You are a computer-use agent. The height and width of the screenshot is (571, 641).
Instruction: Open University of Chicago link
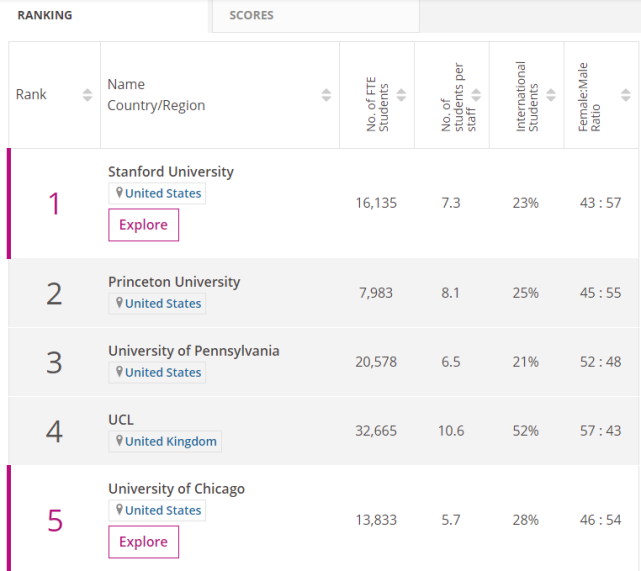click(176, 489)
